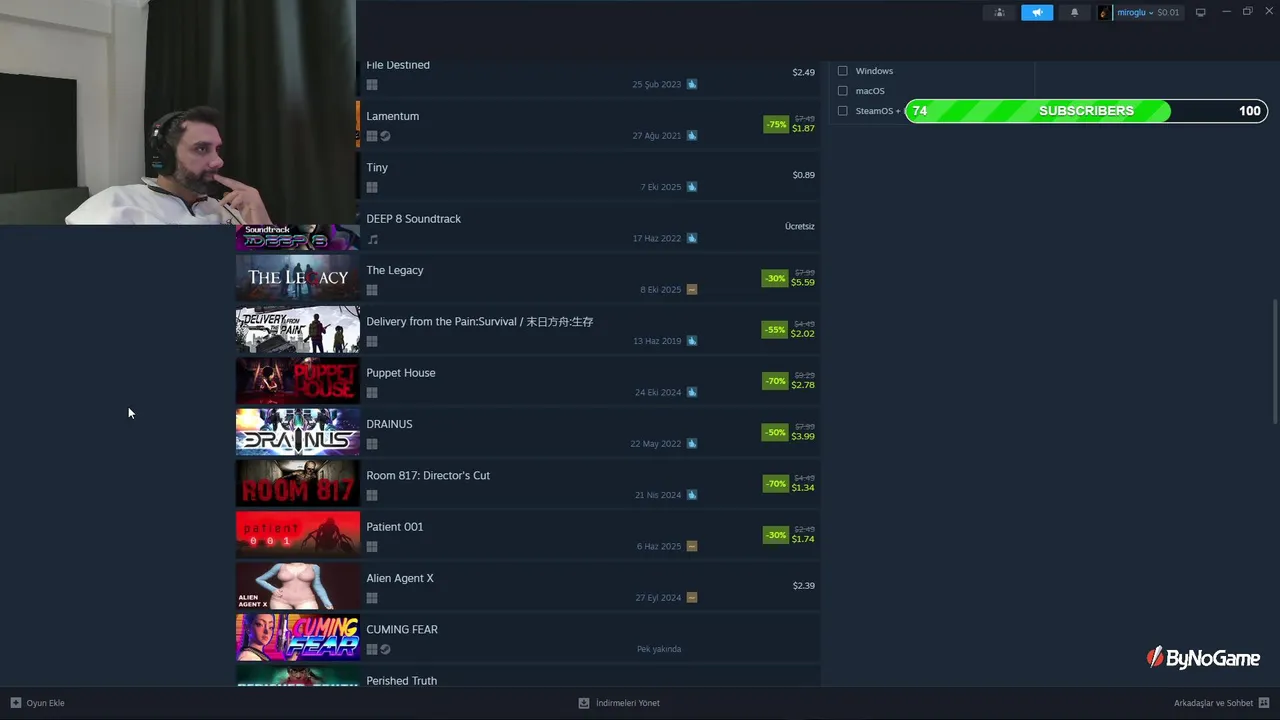The height and width of the screenshot is (720, 1280).
Task: Click the Oyun Ekle button
Action: 38,703
